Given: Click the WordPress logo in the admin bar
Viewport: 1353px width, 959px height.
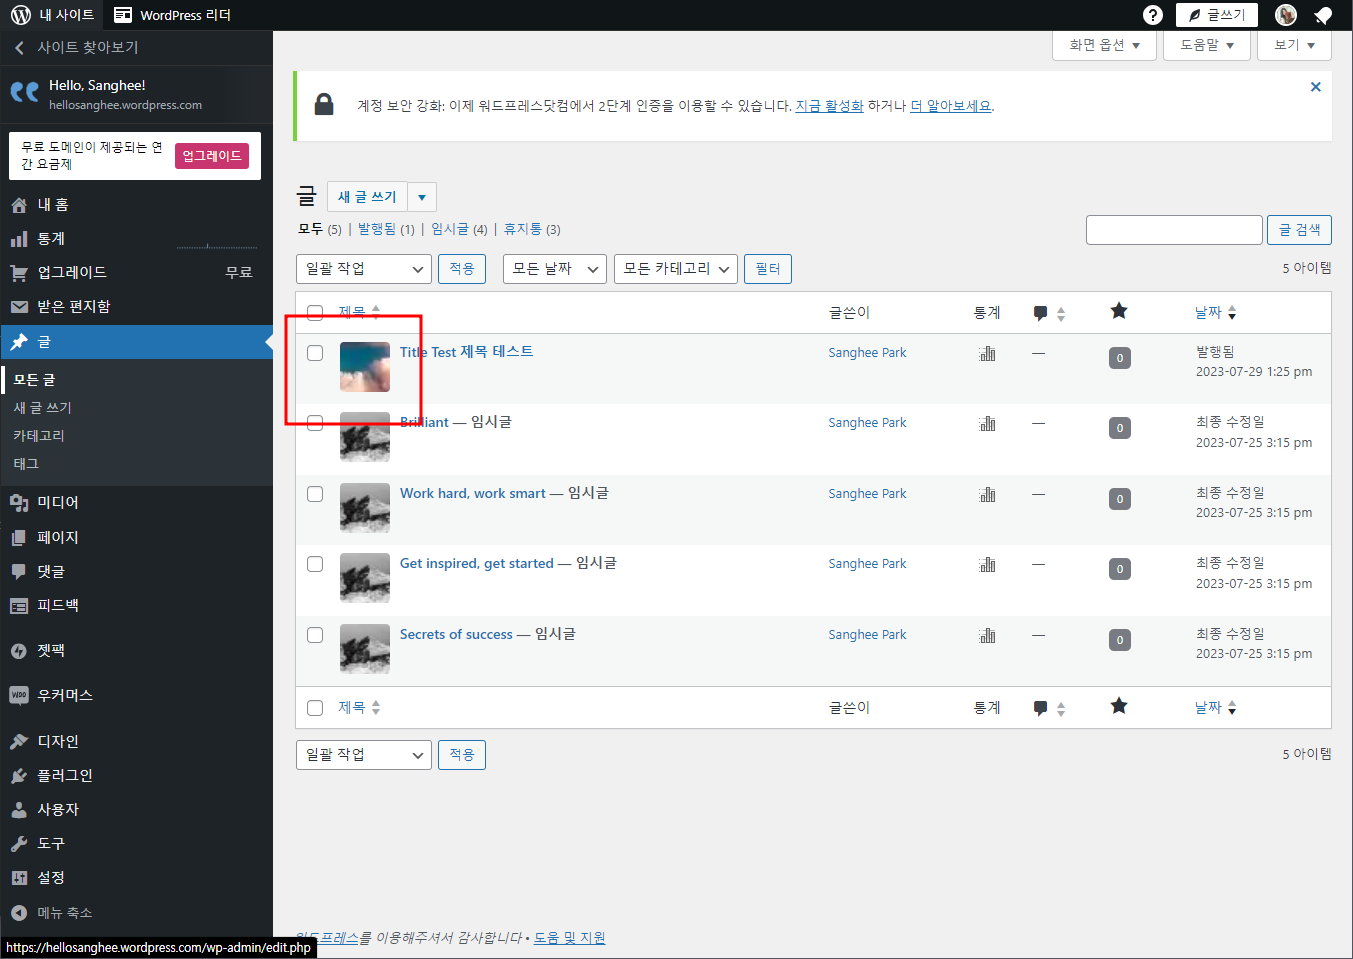Looking at the screenshot, I should point(20,15).
